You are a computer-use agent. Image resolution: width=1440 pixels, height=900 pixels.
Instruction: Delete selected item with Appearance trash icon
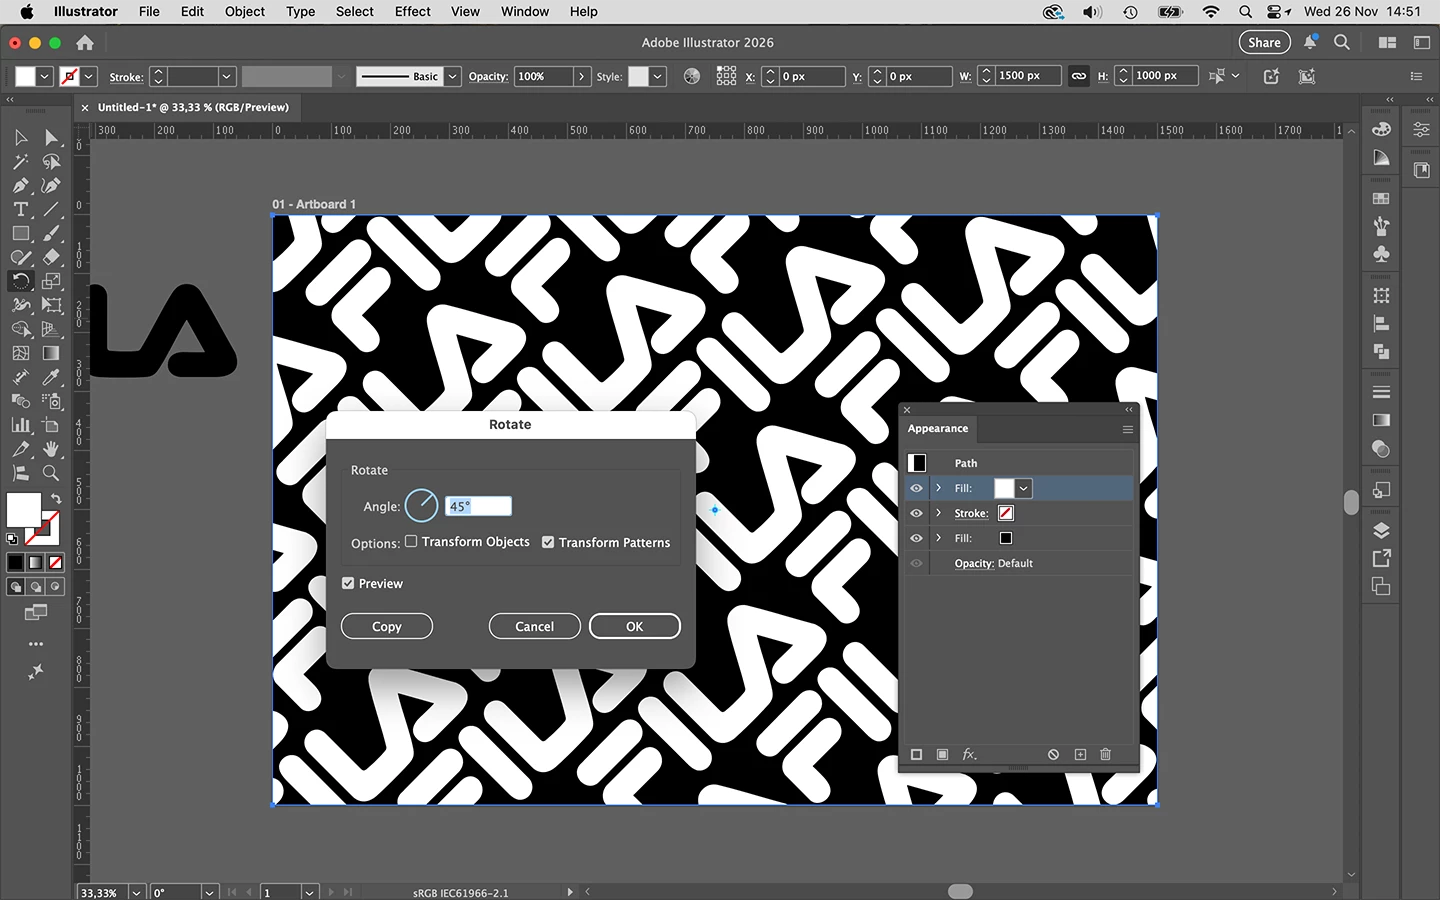tap(1105, 754)
